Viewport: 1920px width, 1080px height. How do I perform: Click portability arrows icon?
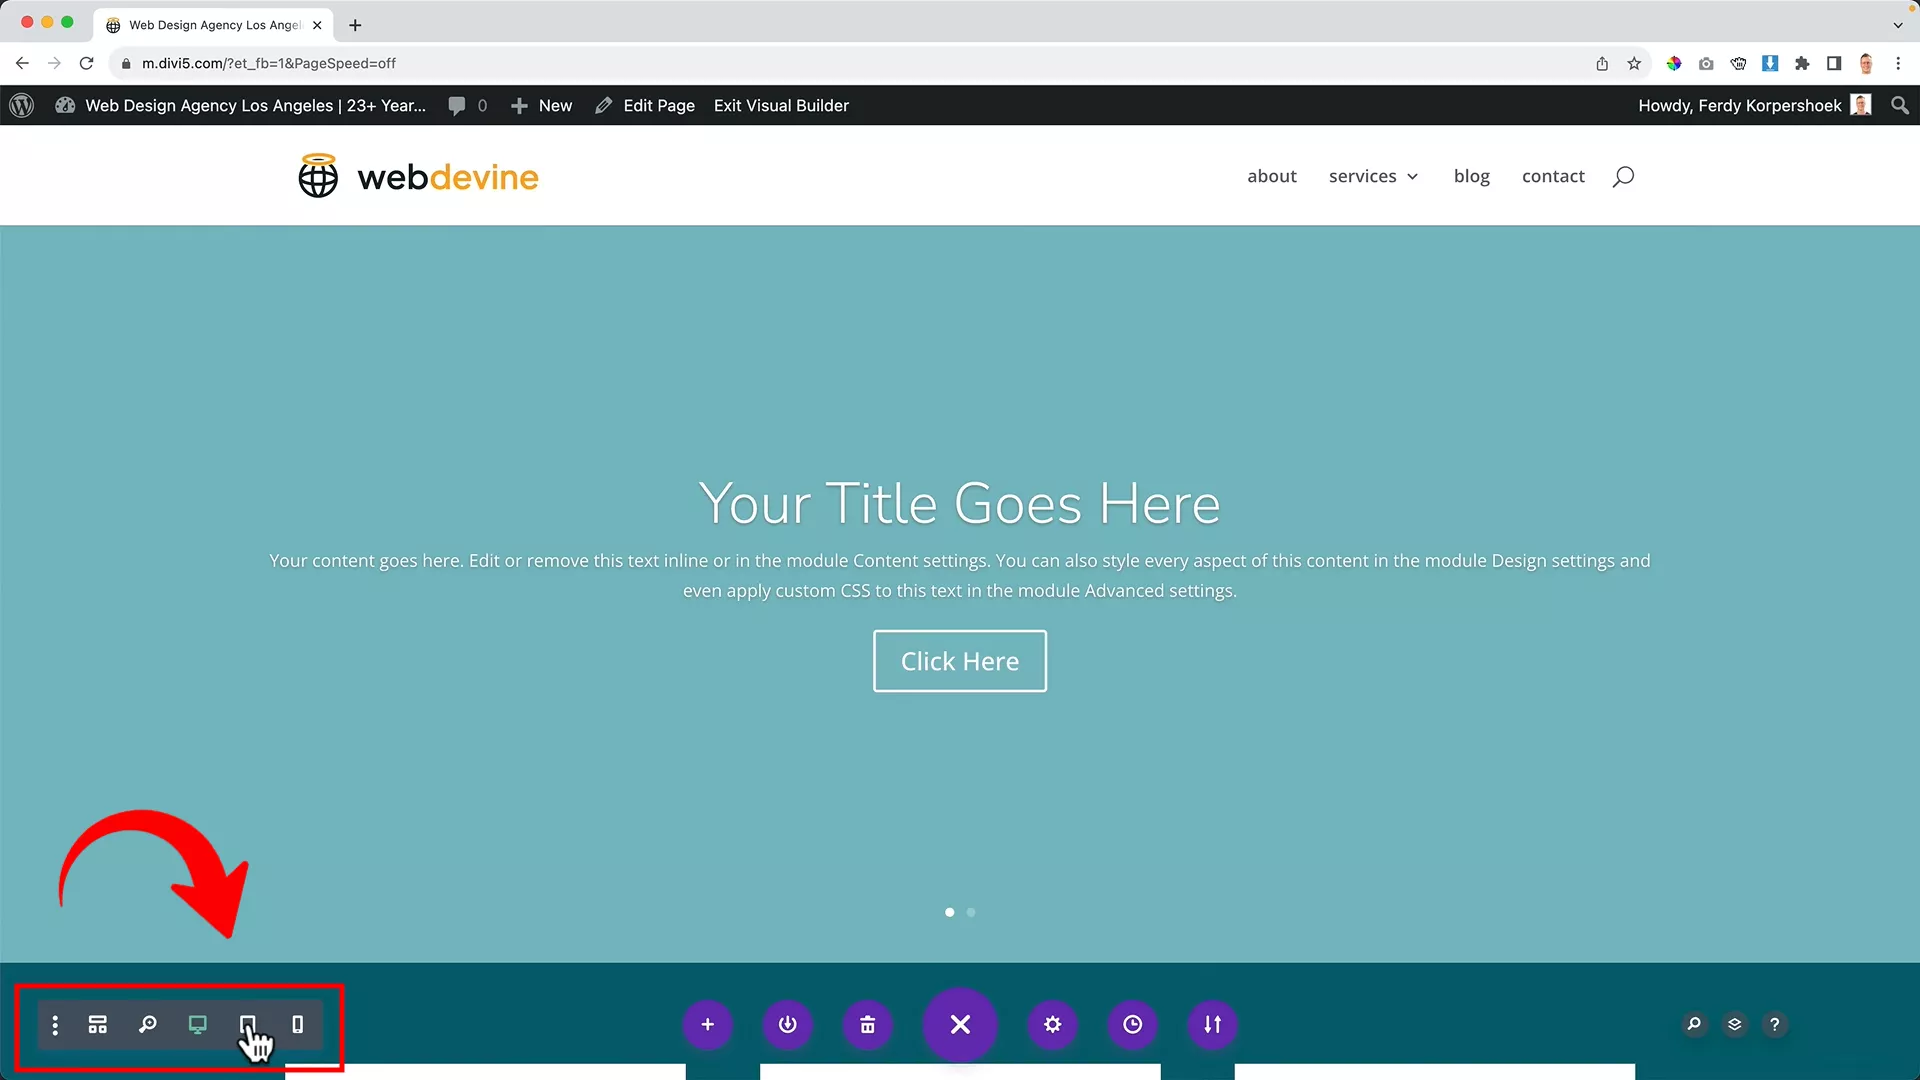[1212, 1024]
